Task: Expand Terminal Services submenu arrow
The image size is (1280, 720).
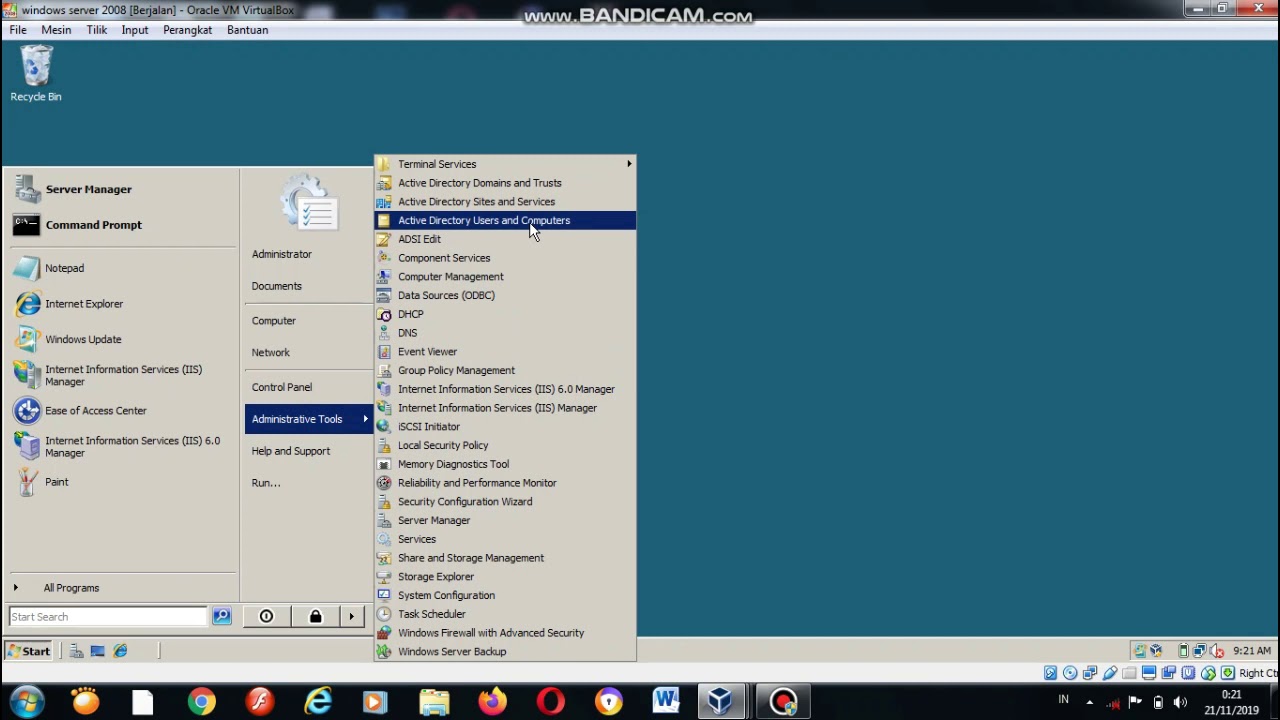Action: (x=629, y=164)
